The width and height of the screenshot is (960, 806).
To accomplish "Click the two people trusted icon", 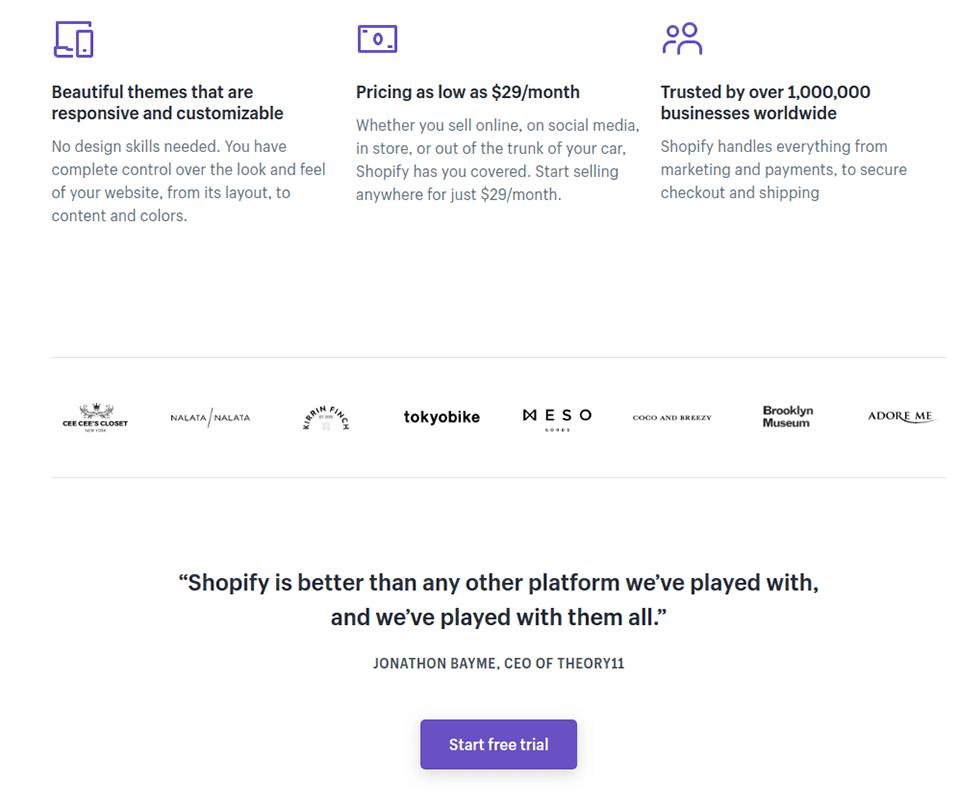I will (x=682, y=39).
